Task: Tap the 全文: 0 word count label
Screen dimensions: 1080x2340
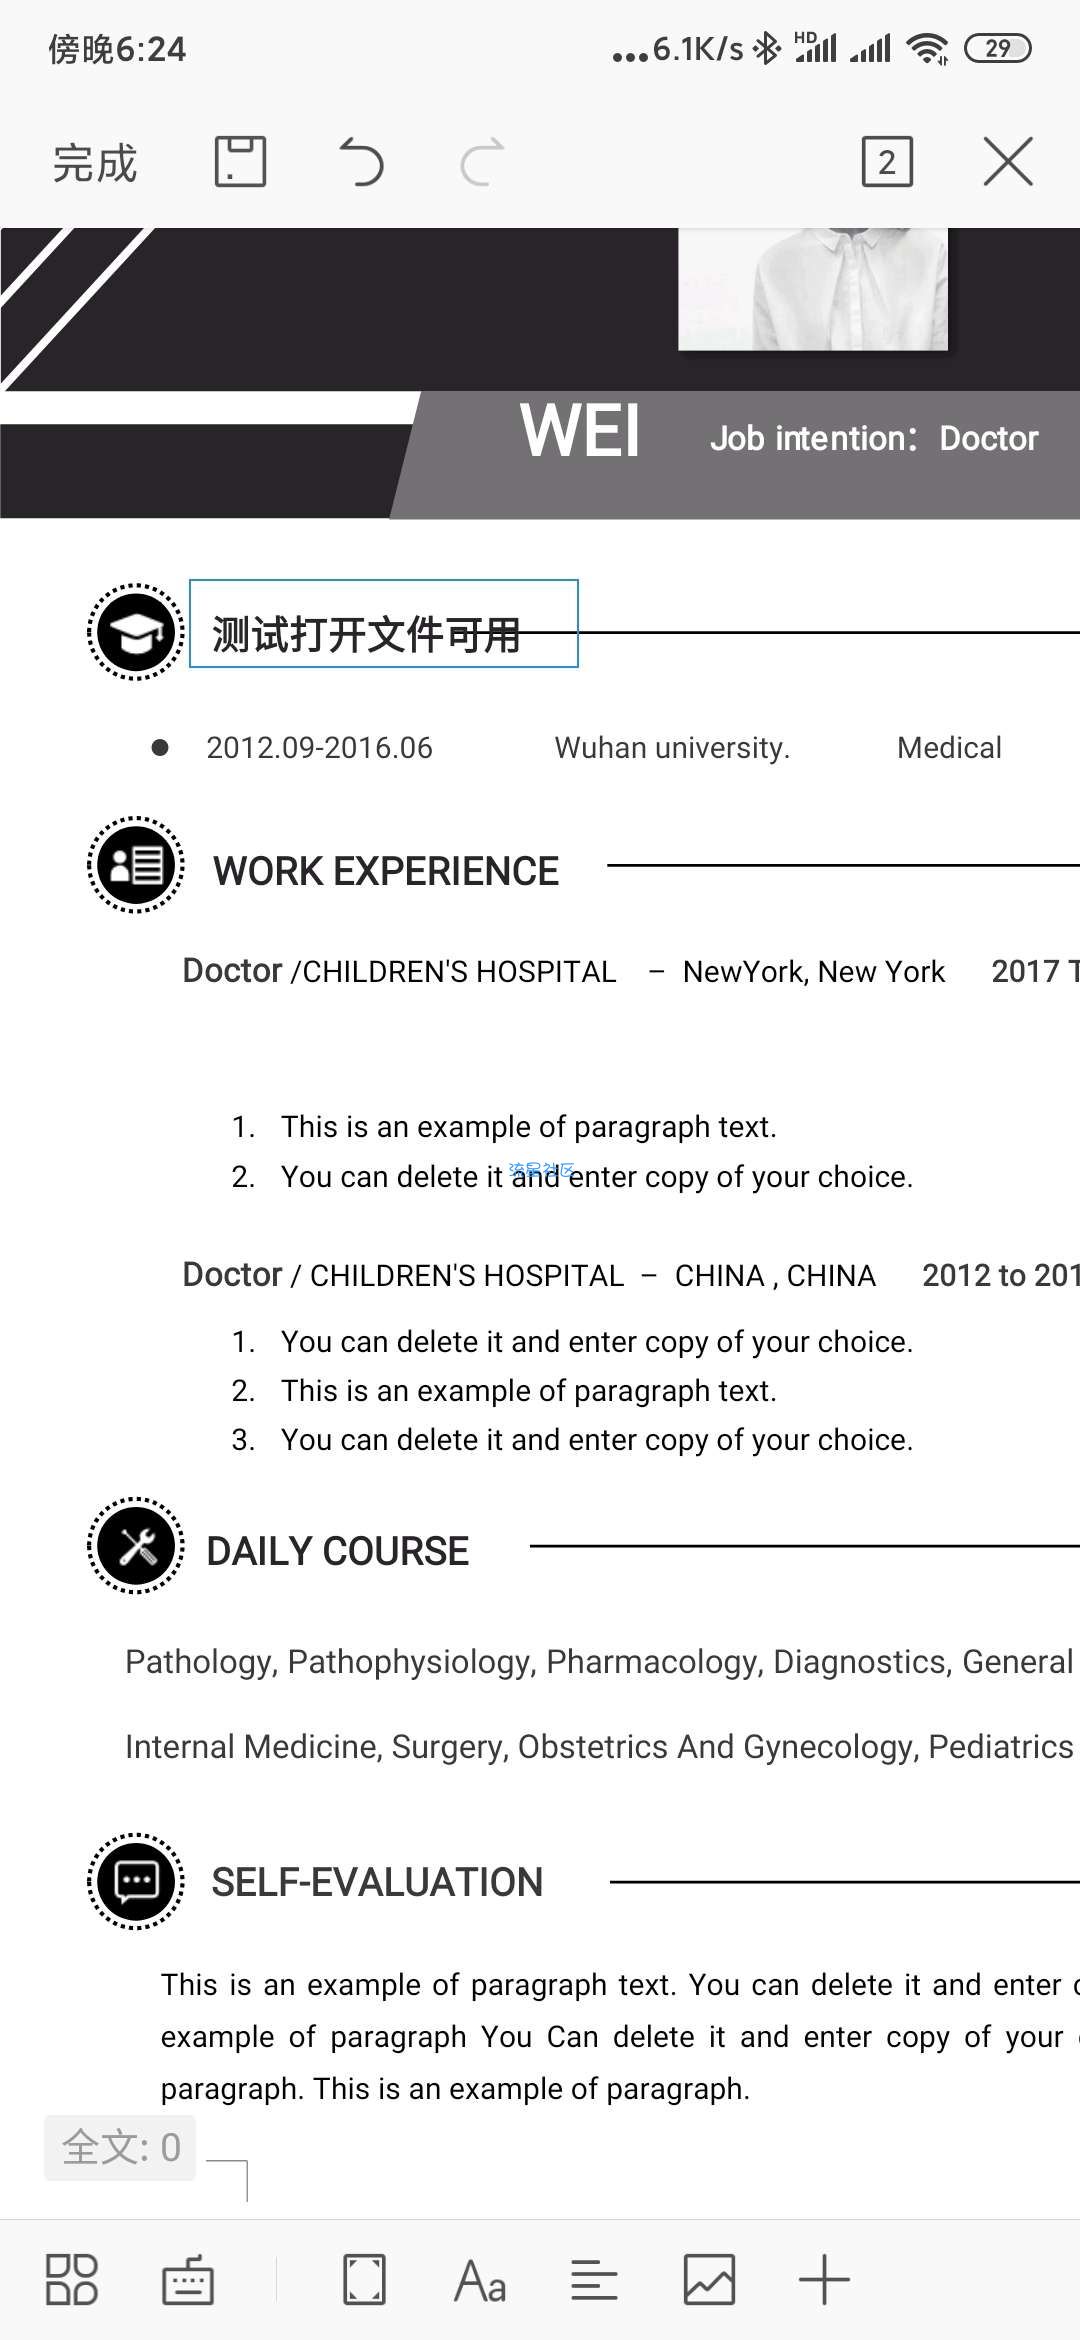Action: (120, 2147)
